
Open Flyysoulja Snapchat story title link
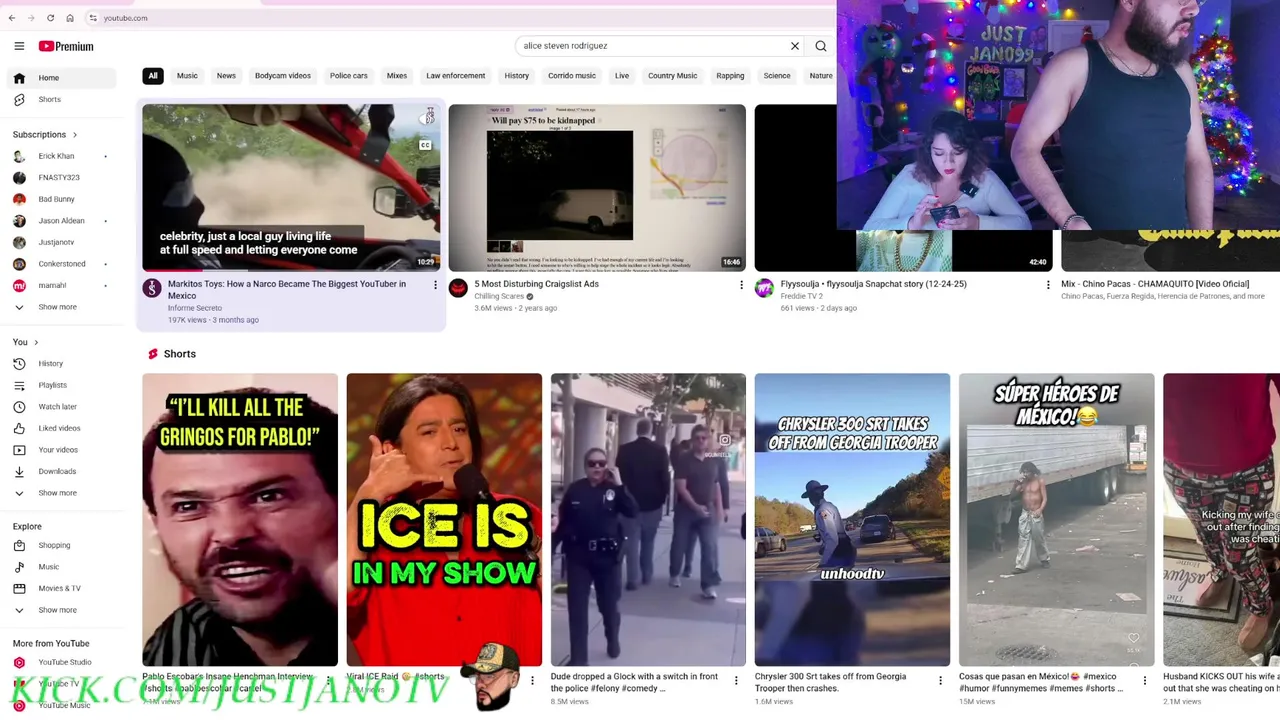873,284
